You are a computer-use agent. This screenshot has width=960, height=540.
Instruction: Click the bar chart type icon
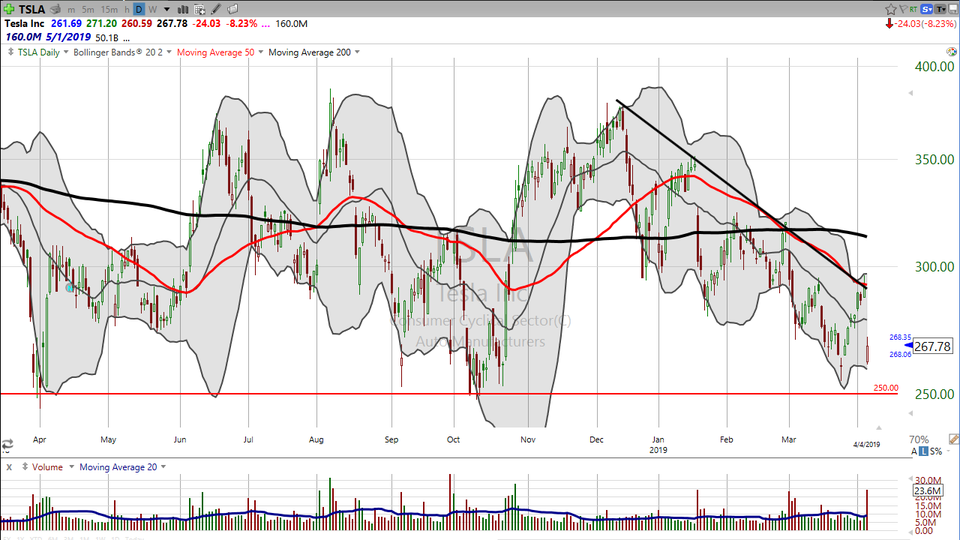182,9
